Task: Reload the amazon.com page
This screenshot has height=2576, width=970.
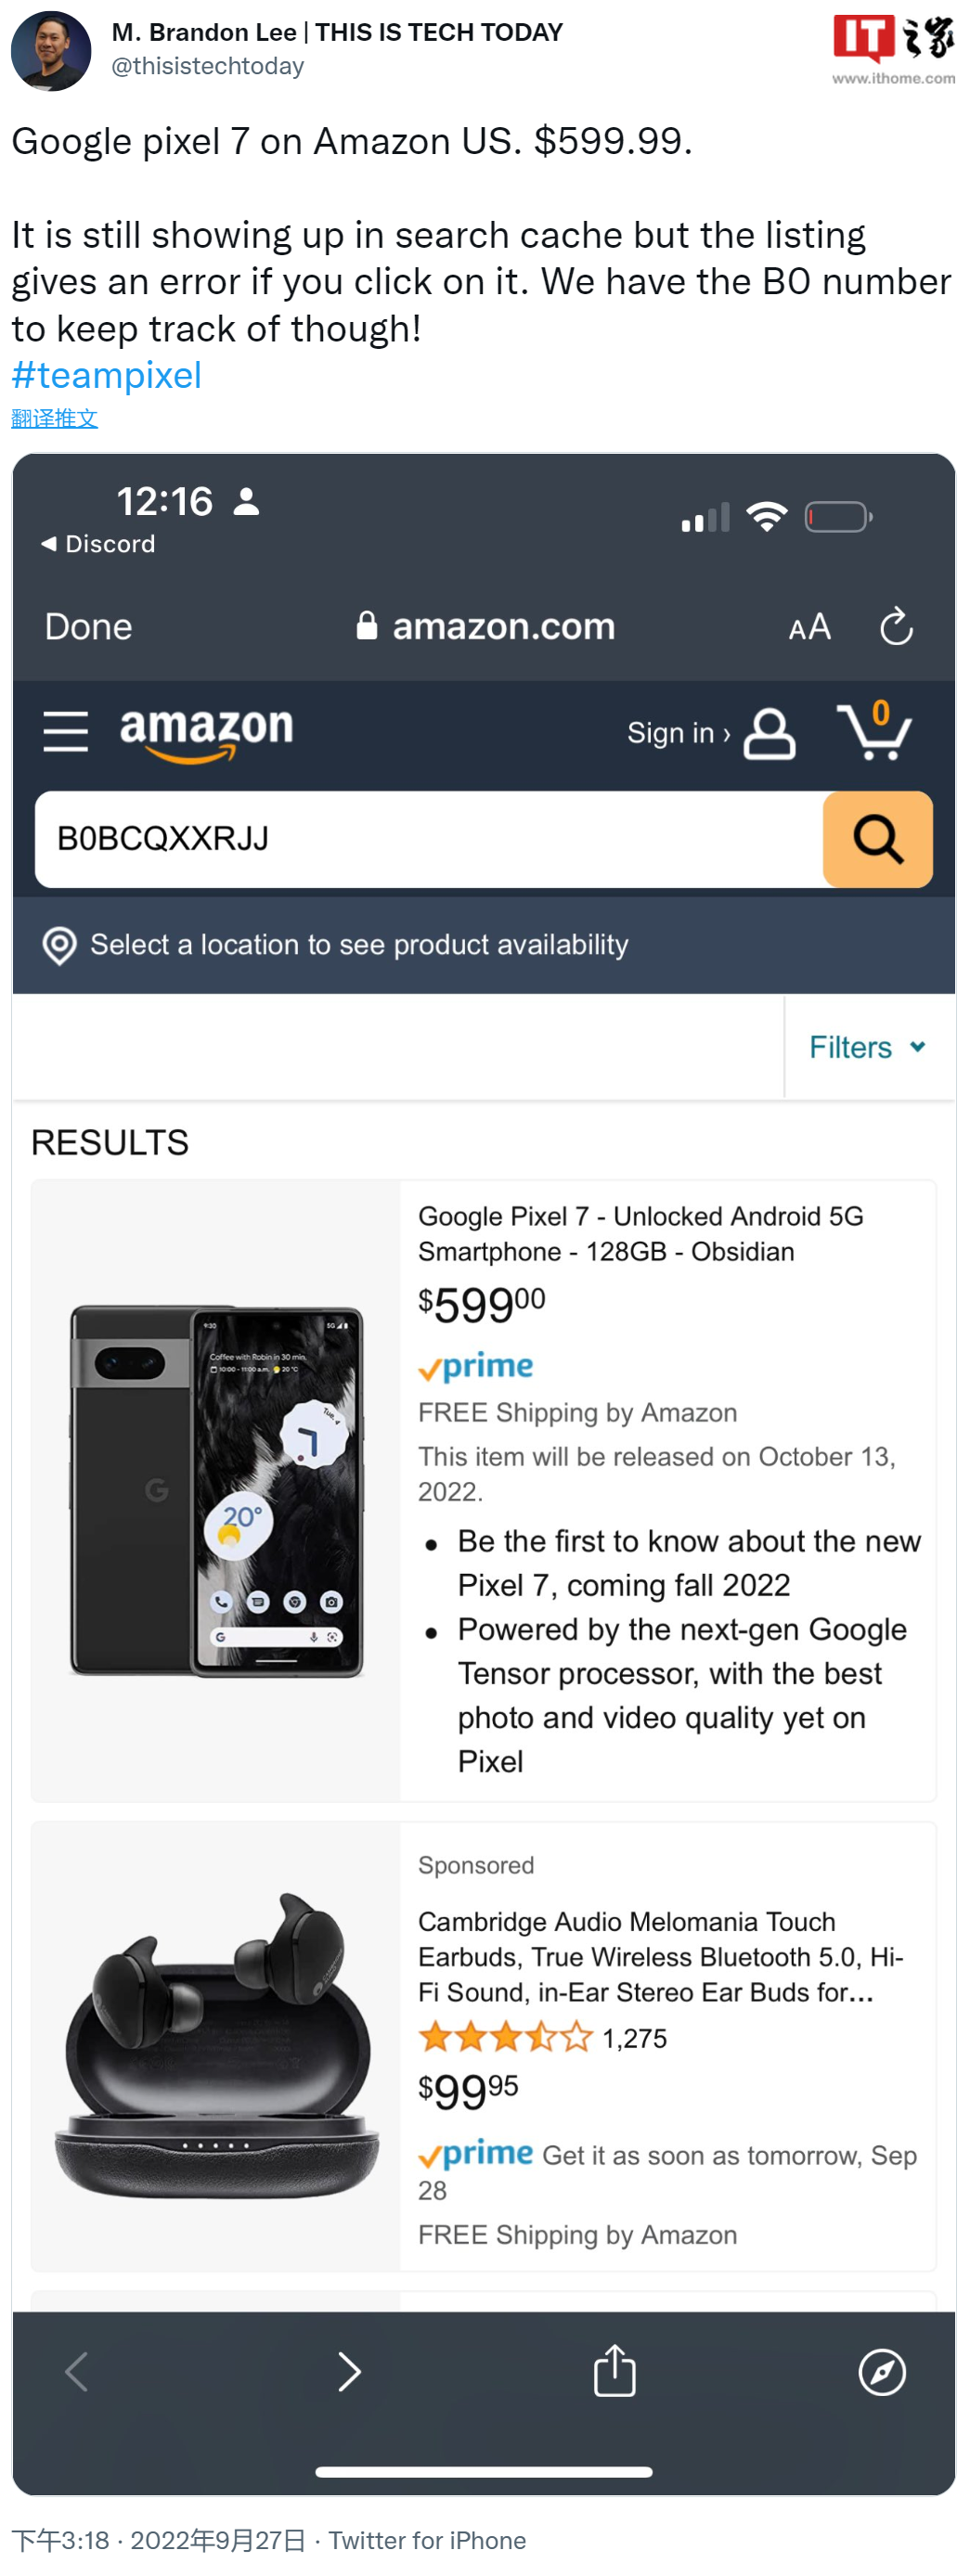Action: tap(897, 627)
